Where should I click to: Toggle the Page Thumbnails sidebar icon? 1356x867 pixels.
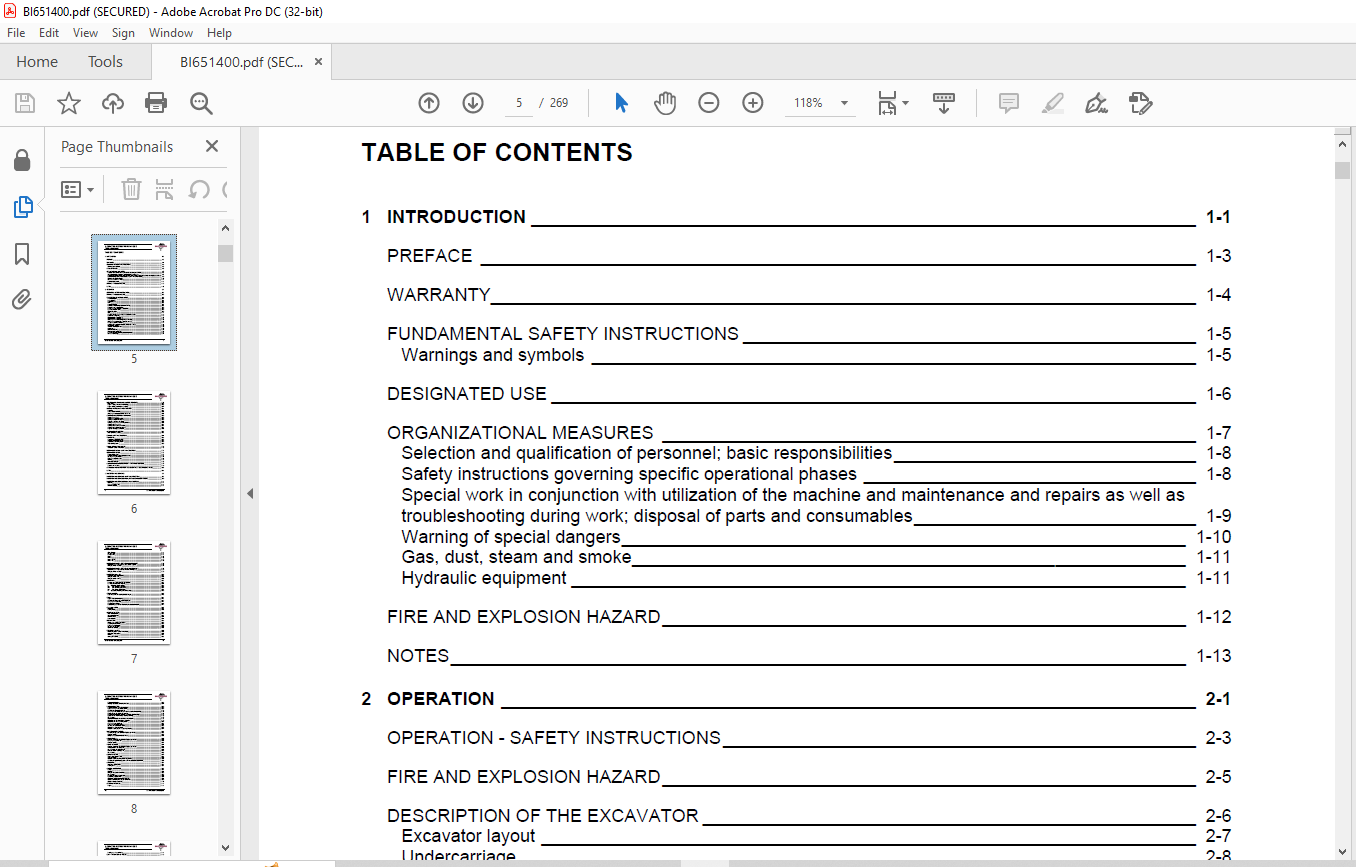[x=22, y=207]
